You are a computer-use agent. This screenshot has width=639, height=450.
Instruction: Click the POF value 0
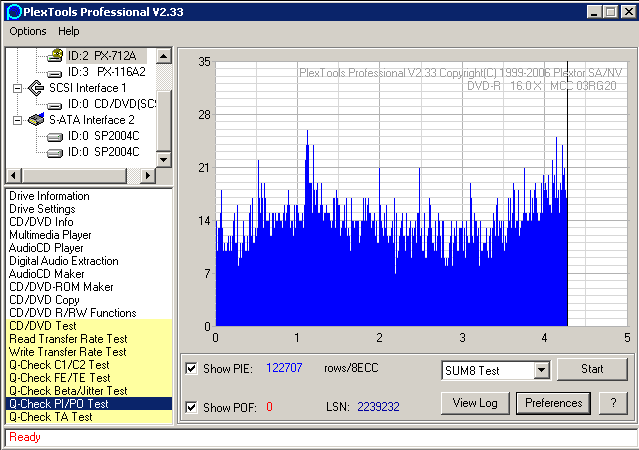269,407
